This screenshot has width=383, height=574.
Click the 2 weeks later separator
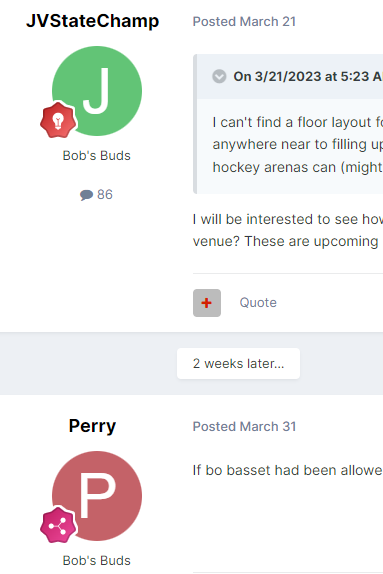(238, 364)
